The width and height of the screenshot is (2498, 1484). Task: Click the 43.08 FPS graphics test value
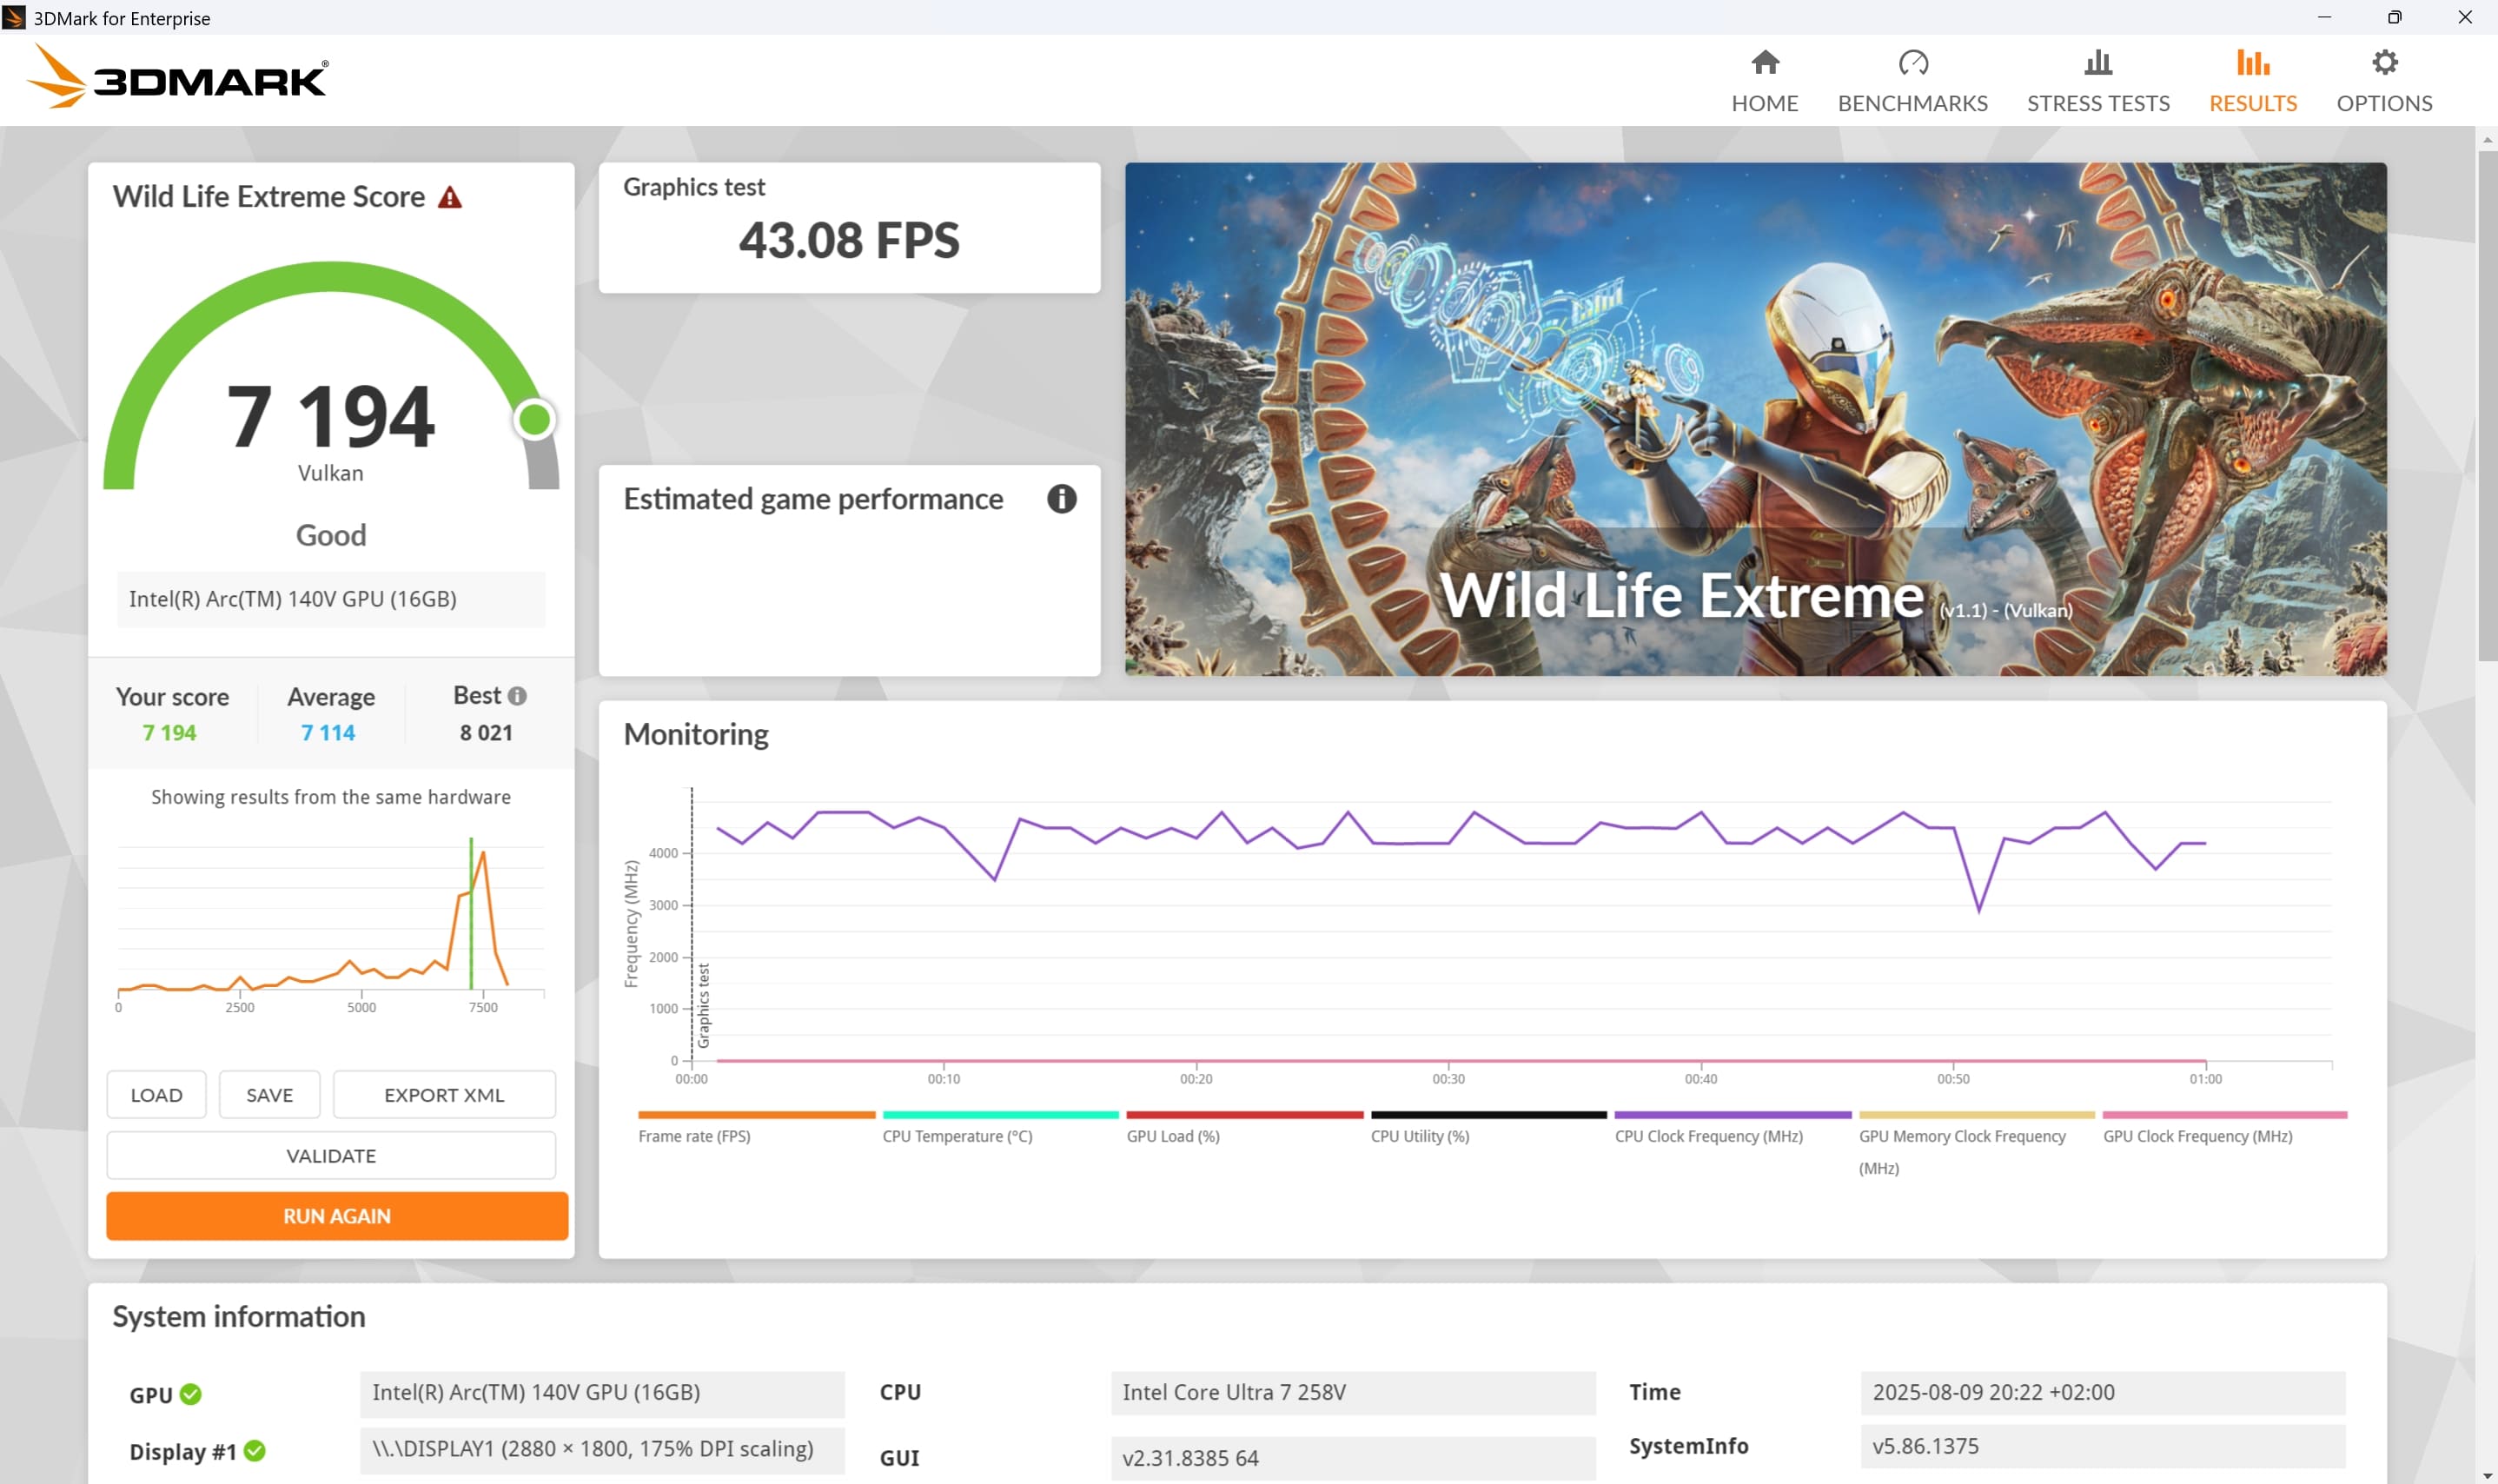849,240
